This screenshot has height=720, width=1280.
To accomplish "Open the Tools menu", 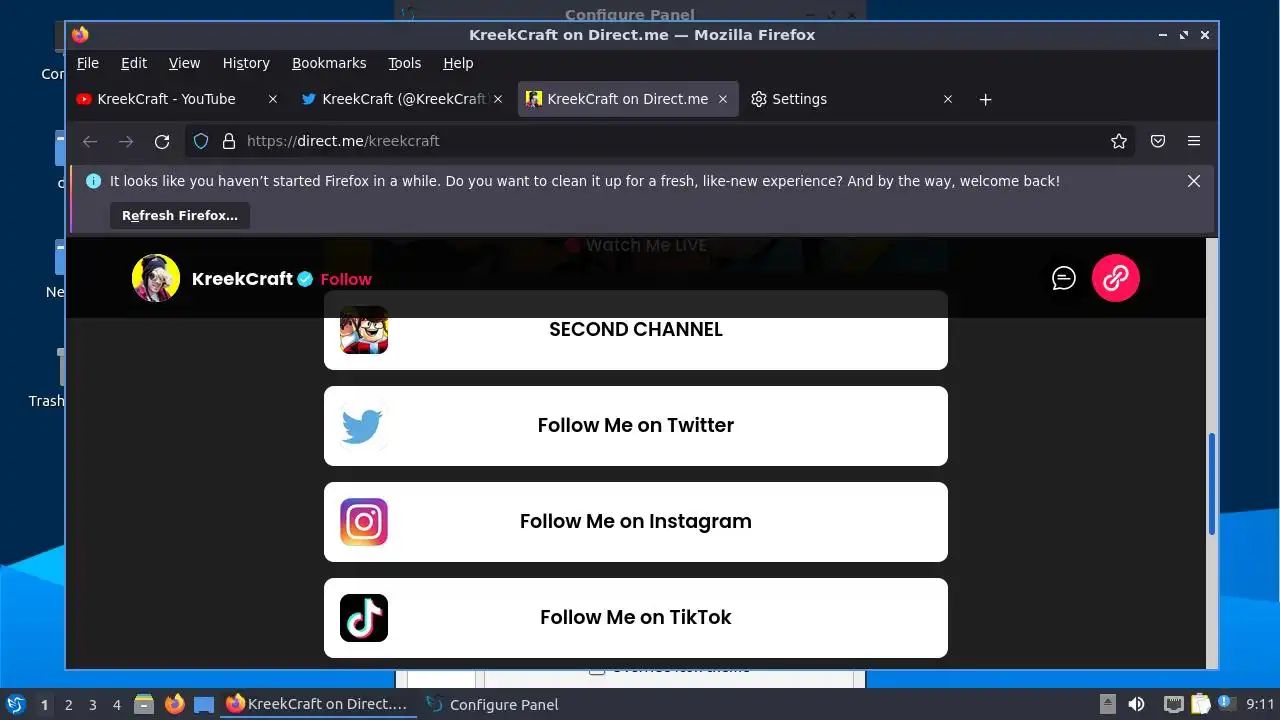I will tap(404, 63).
